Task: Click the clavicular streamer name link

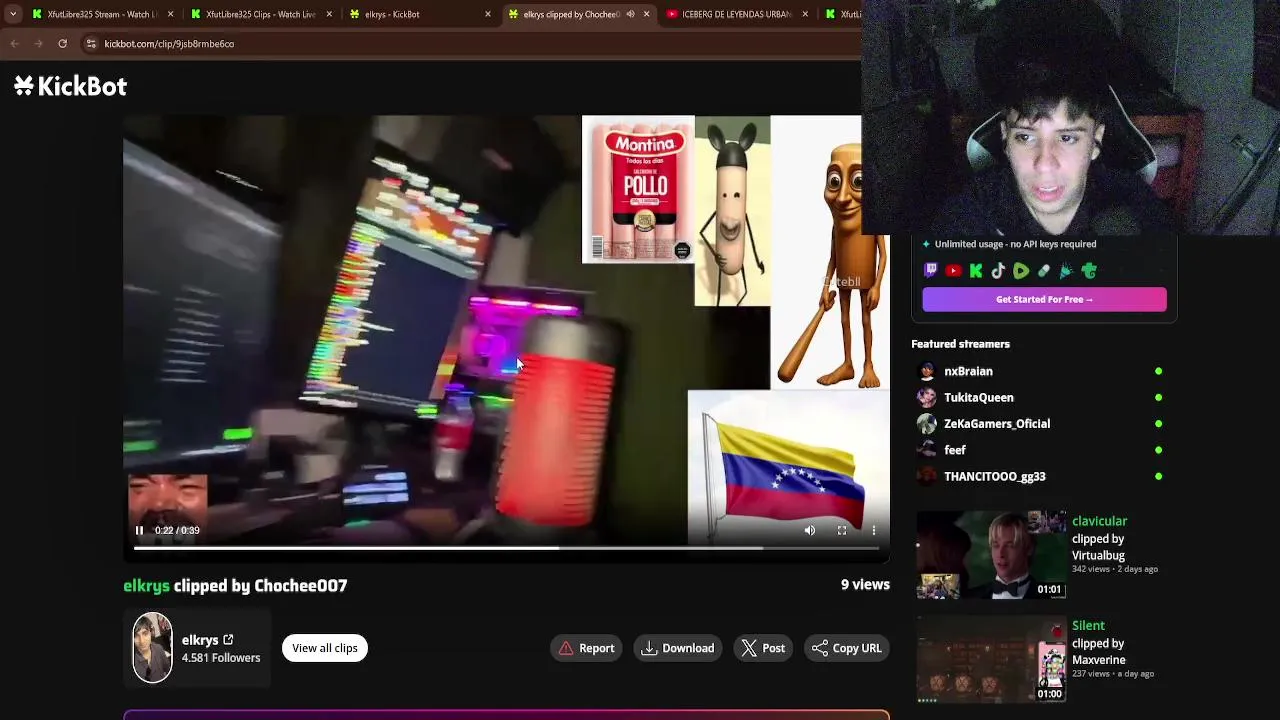Action: tap(1099, 521)
